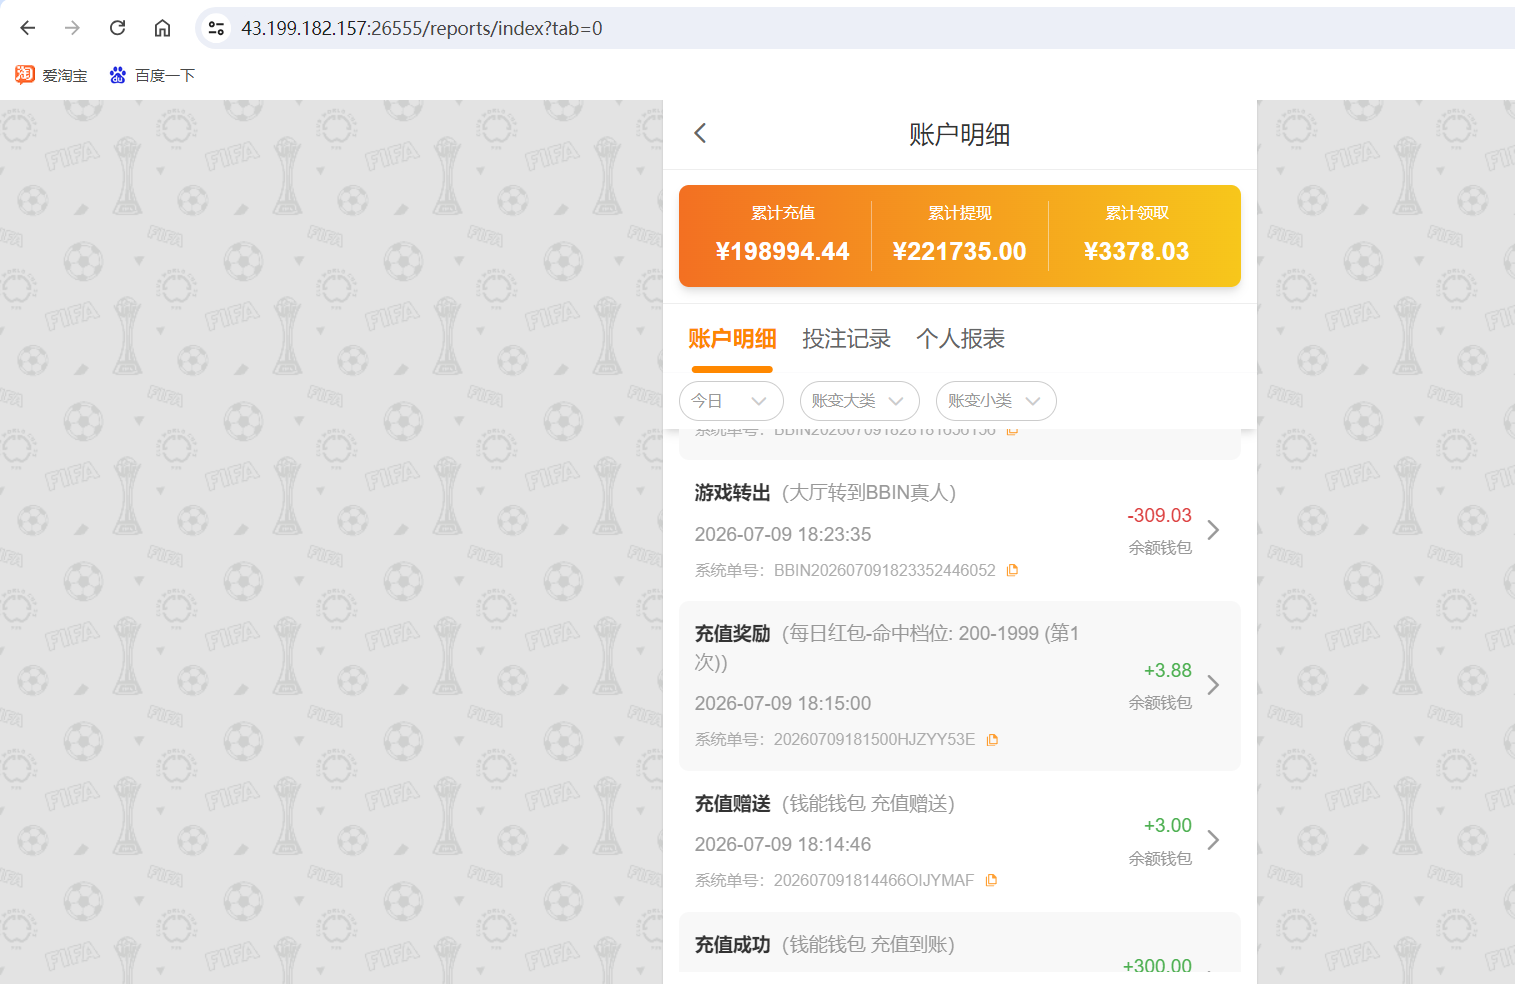Click the +3.00 amount
The width and height of the screenshot is (1515, 984).
click(x=1168, y=826)
